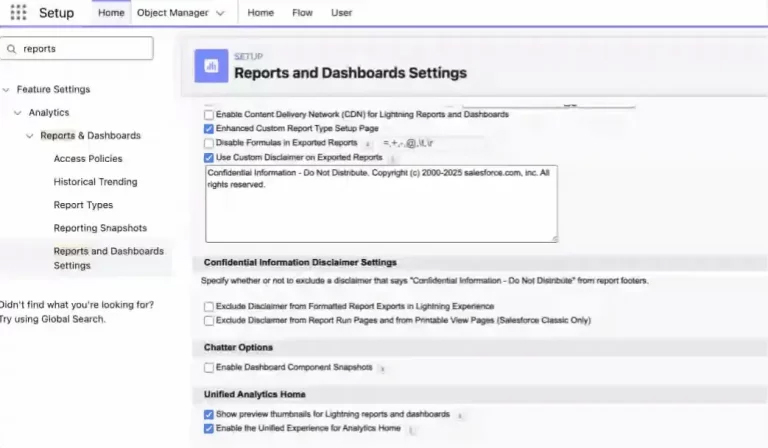Check Exclude Disclaimer from Formatted Report Exports

[x=208, y=306]
